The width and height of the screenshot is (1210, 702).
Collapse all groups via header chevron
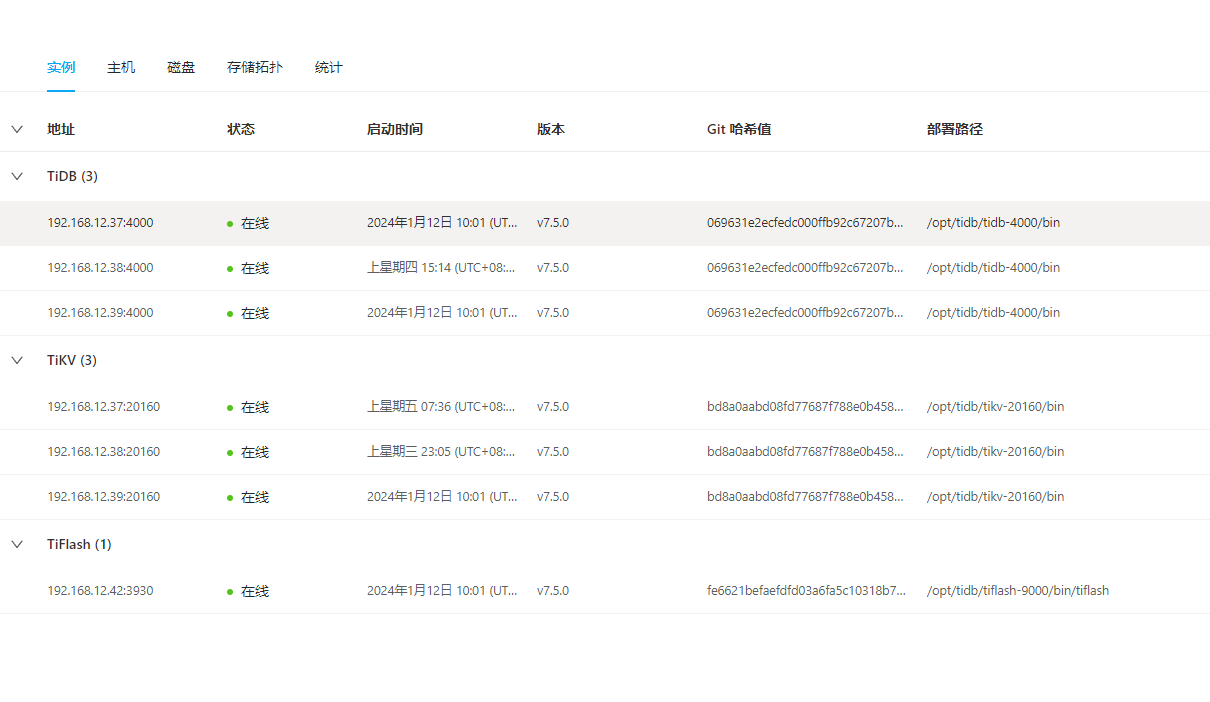point(17,129)
